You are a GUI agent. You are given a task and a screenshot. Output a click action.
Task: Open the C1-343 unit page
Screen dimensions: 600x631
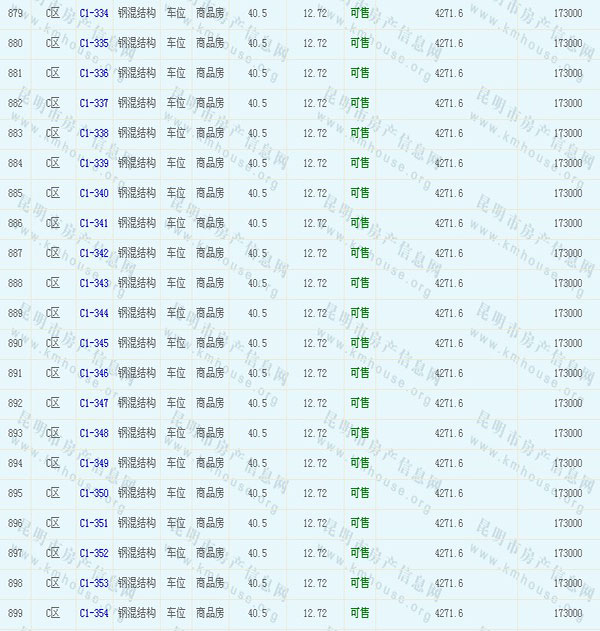tap(94, 283)
